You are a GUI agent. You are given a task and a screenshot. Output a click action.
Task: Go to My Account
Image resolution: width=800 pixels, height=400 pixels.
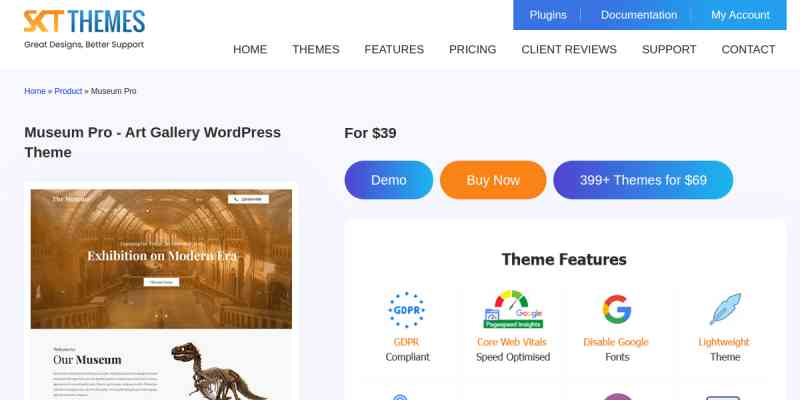(x=740, y=15)
